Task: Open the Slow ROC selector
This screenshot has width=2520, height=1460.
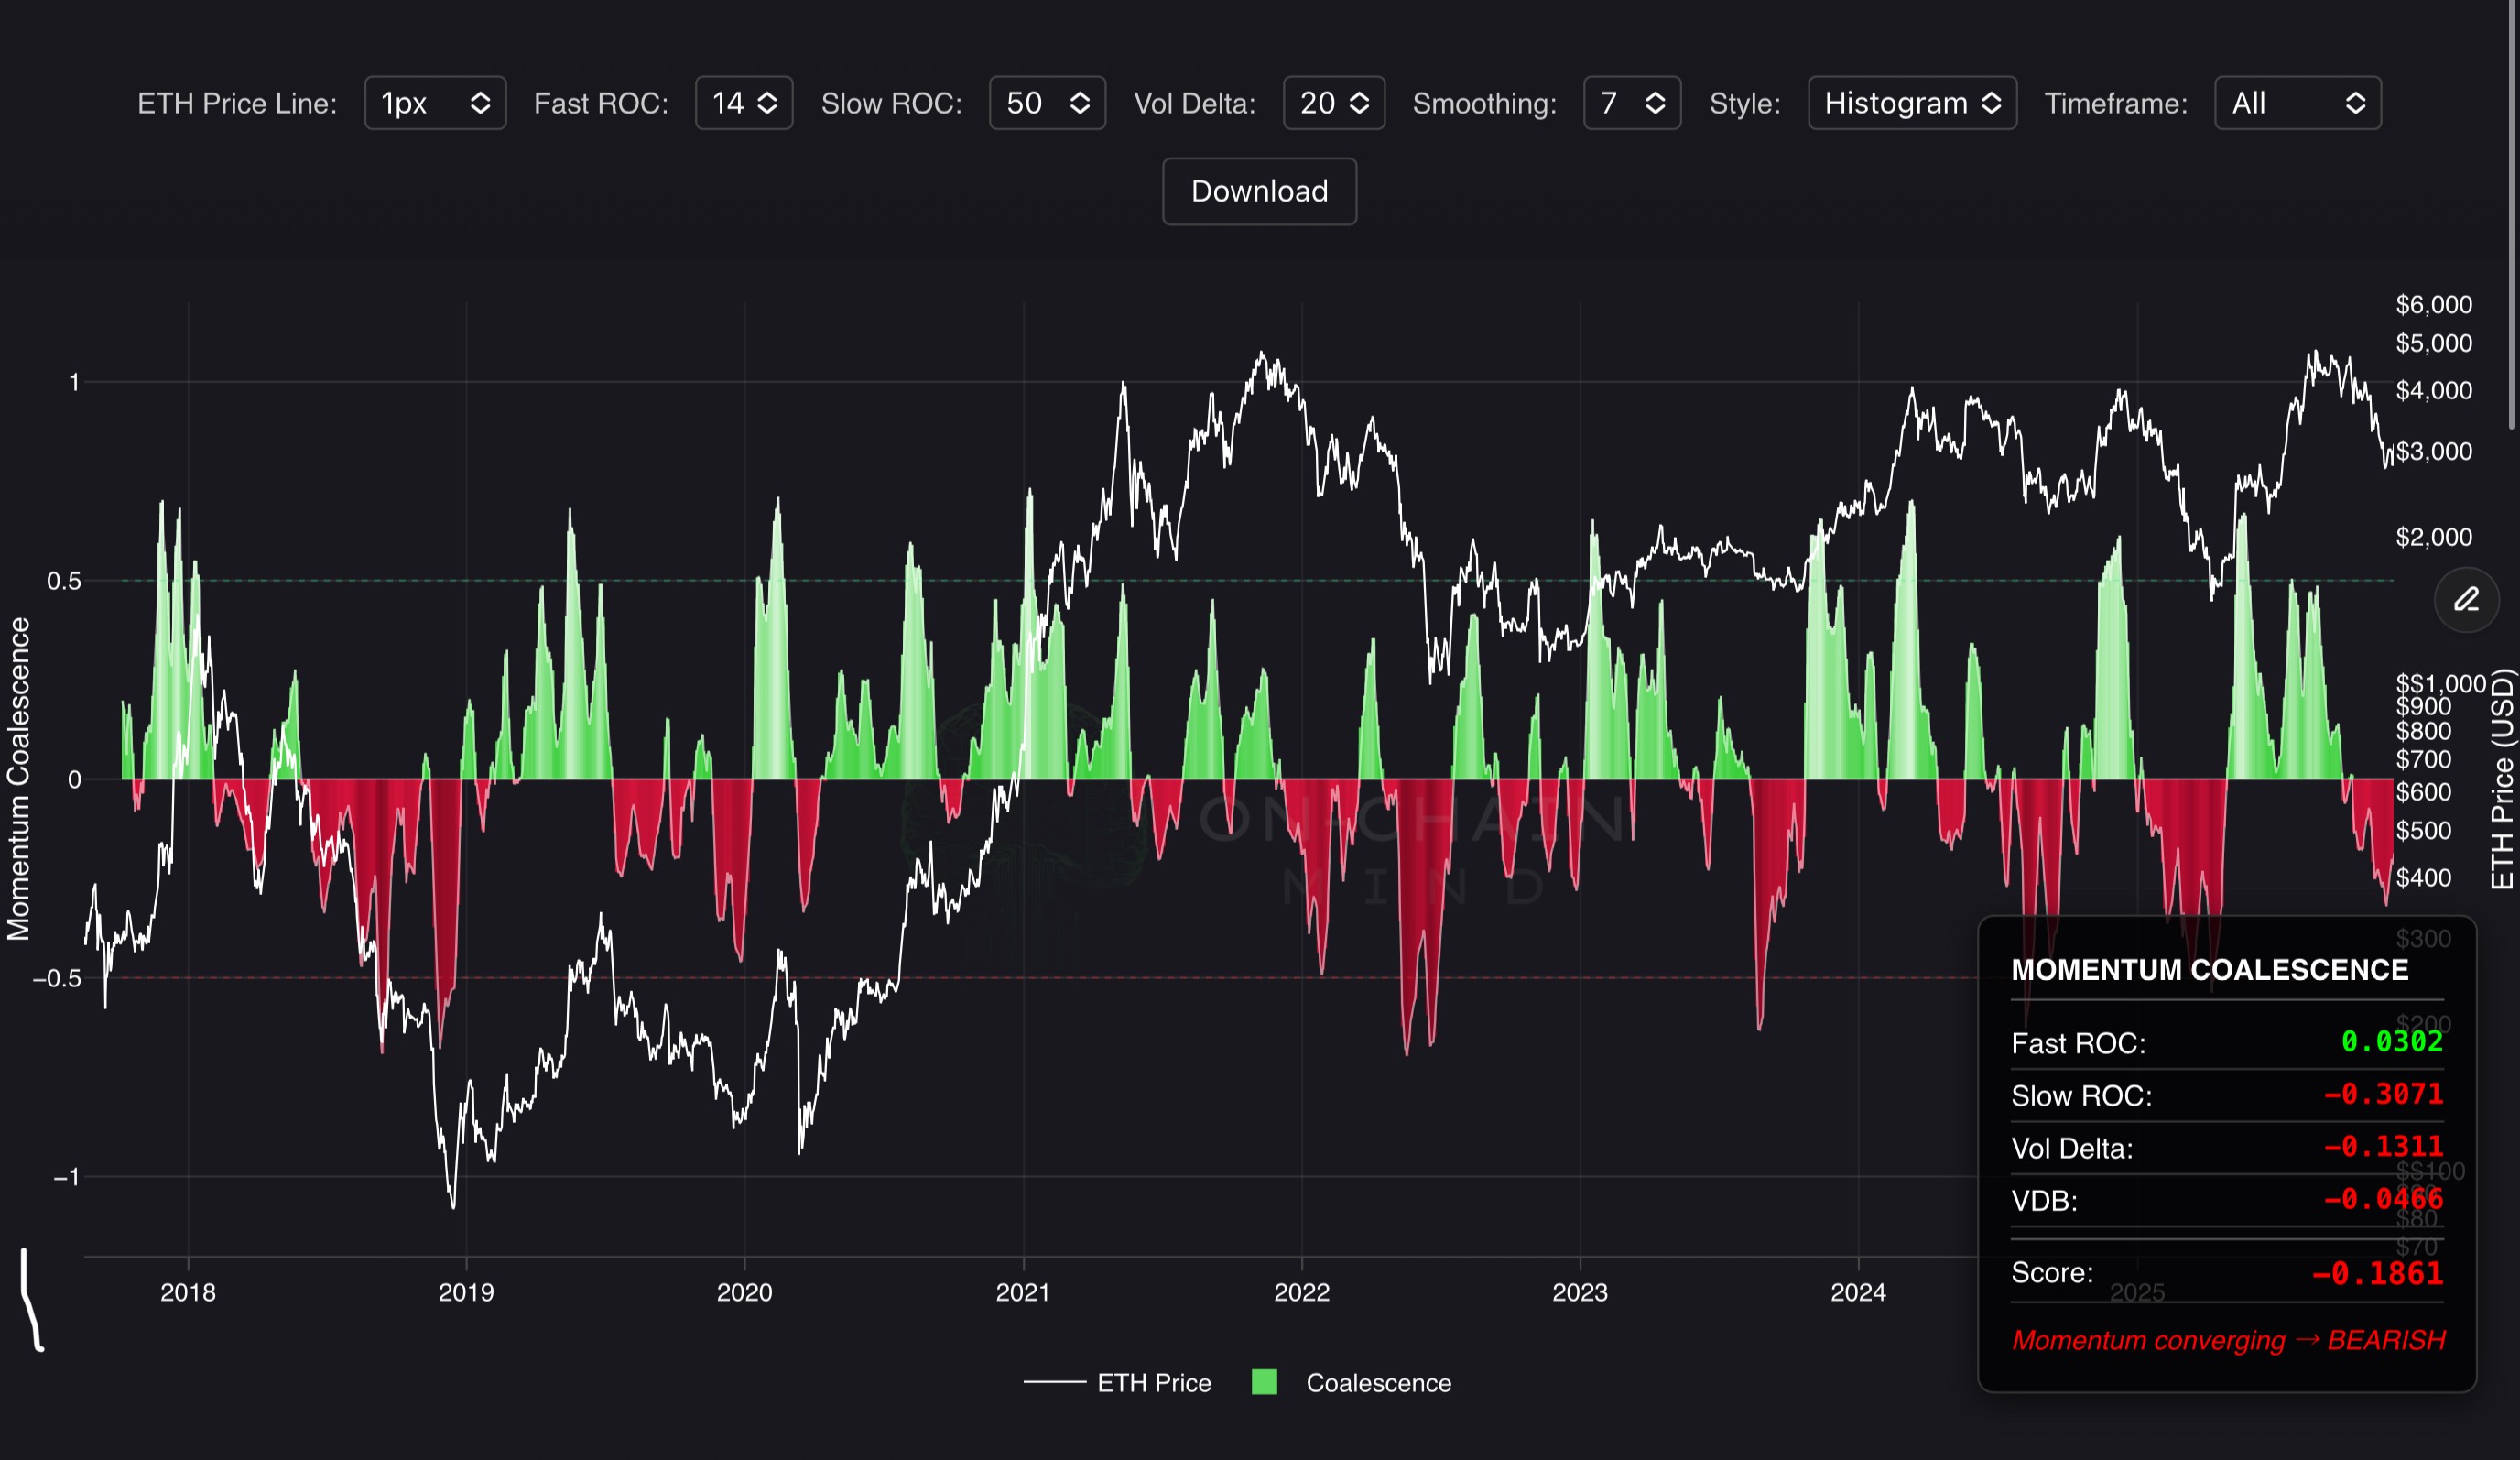Action: [1046, 103]
